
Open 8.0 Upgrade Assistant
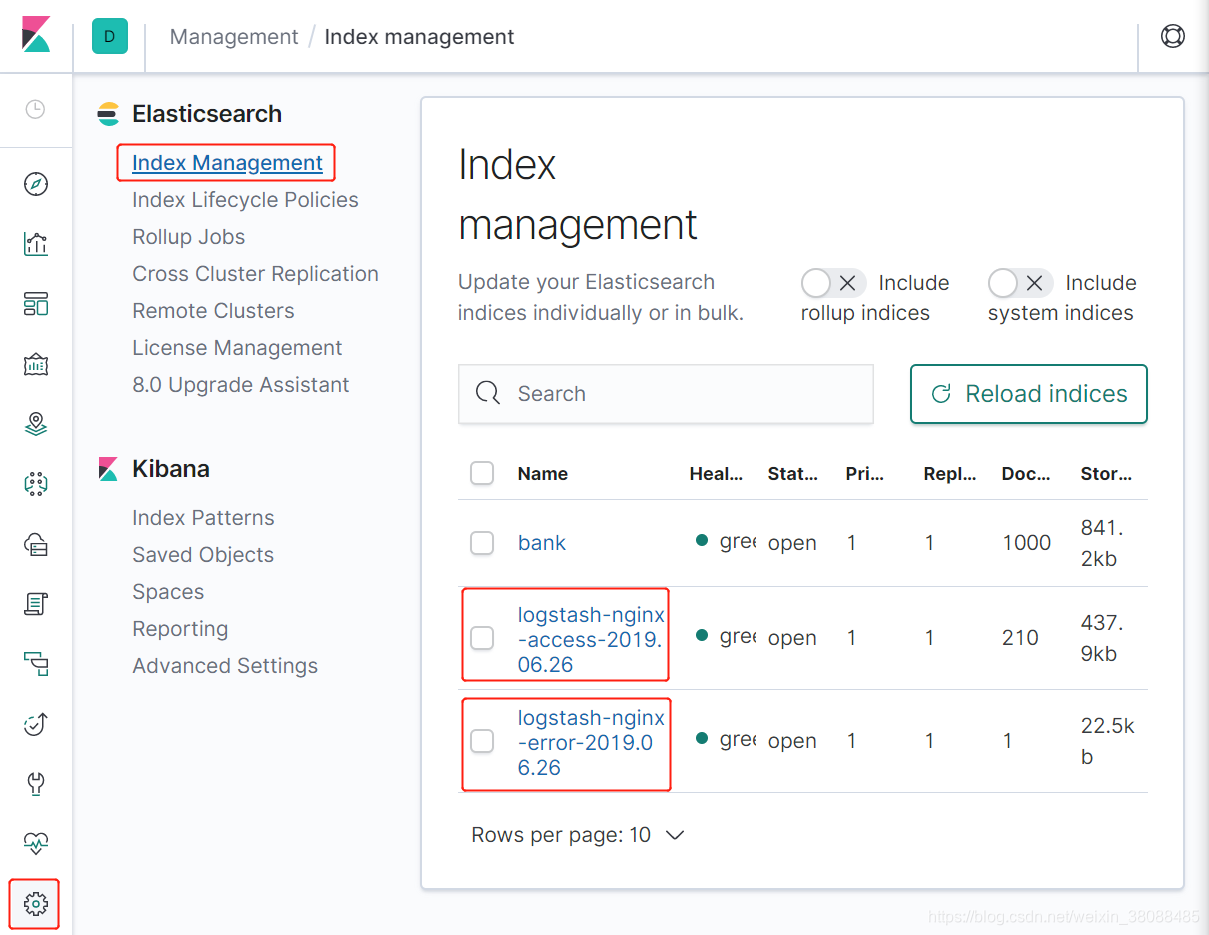[240, 385]
